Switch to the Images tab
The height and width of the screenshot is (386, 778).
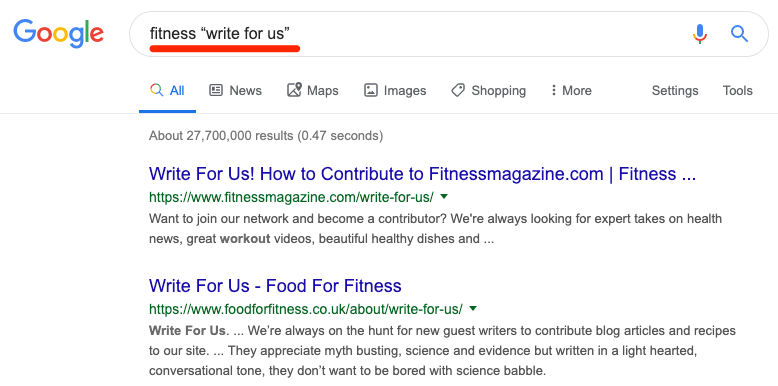(x=395, y=90)
